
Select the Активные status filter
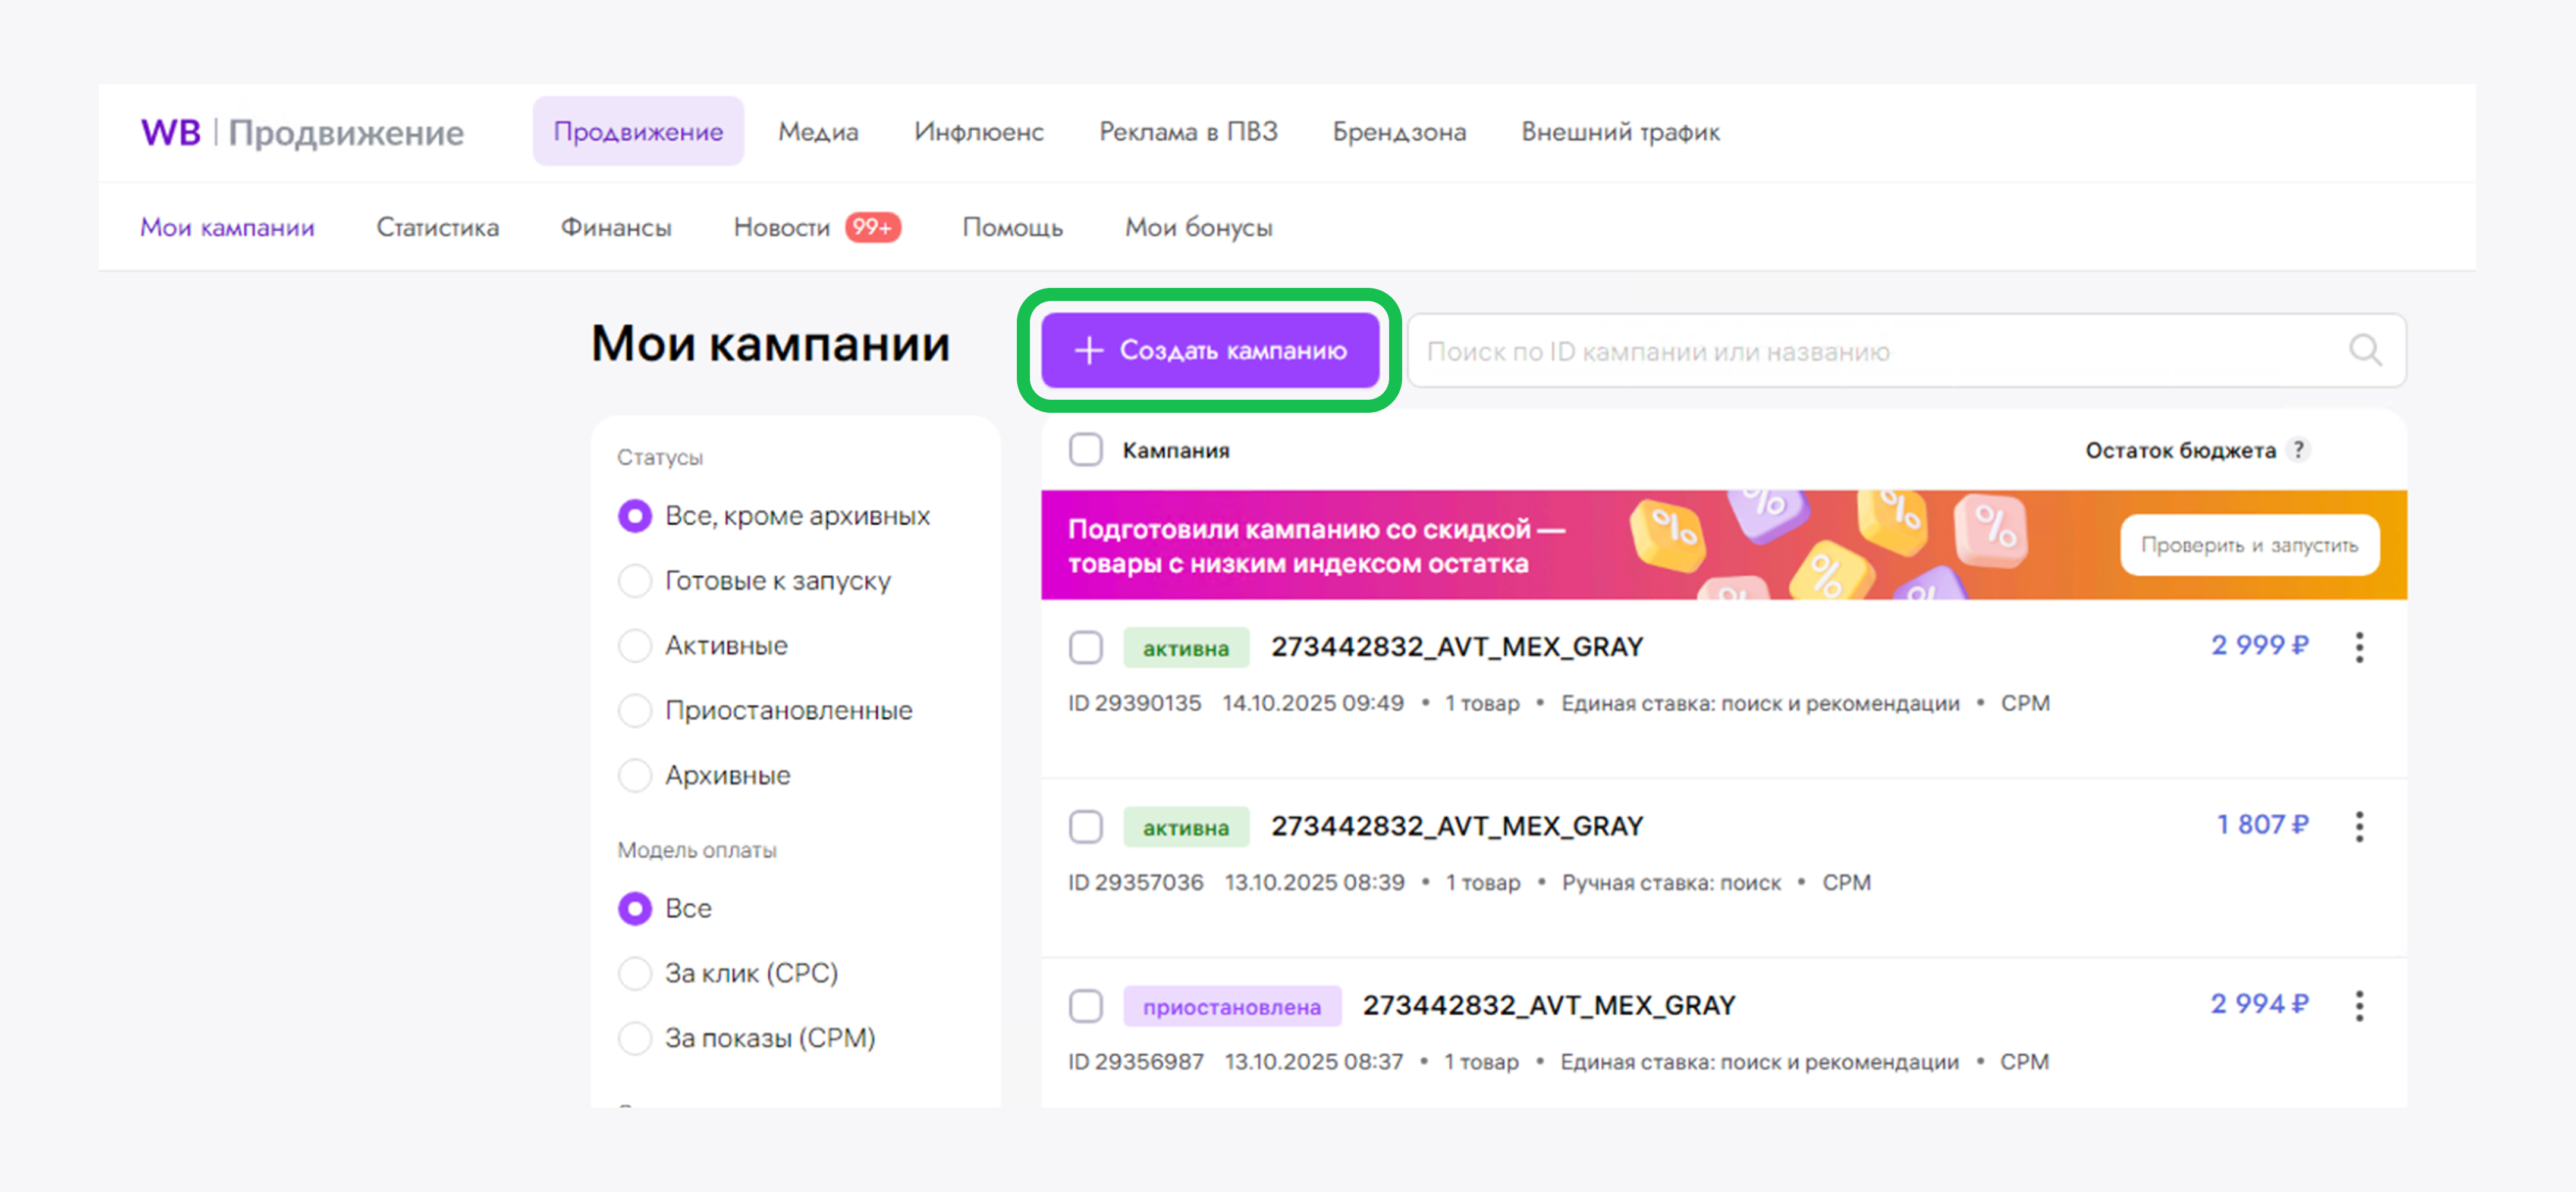[635, 646]
